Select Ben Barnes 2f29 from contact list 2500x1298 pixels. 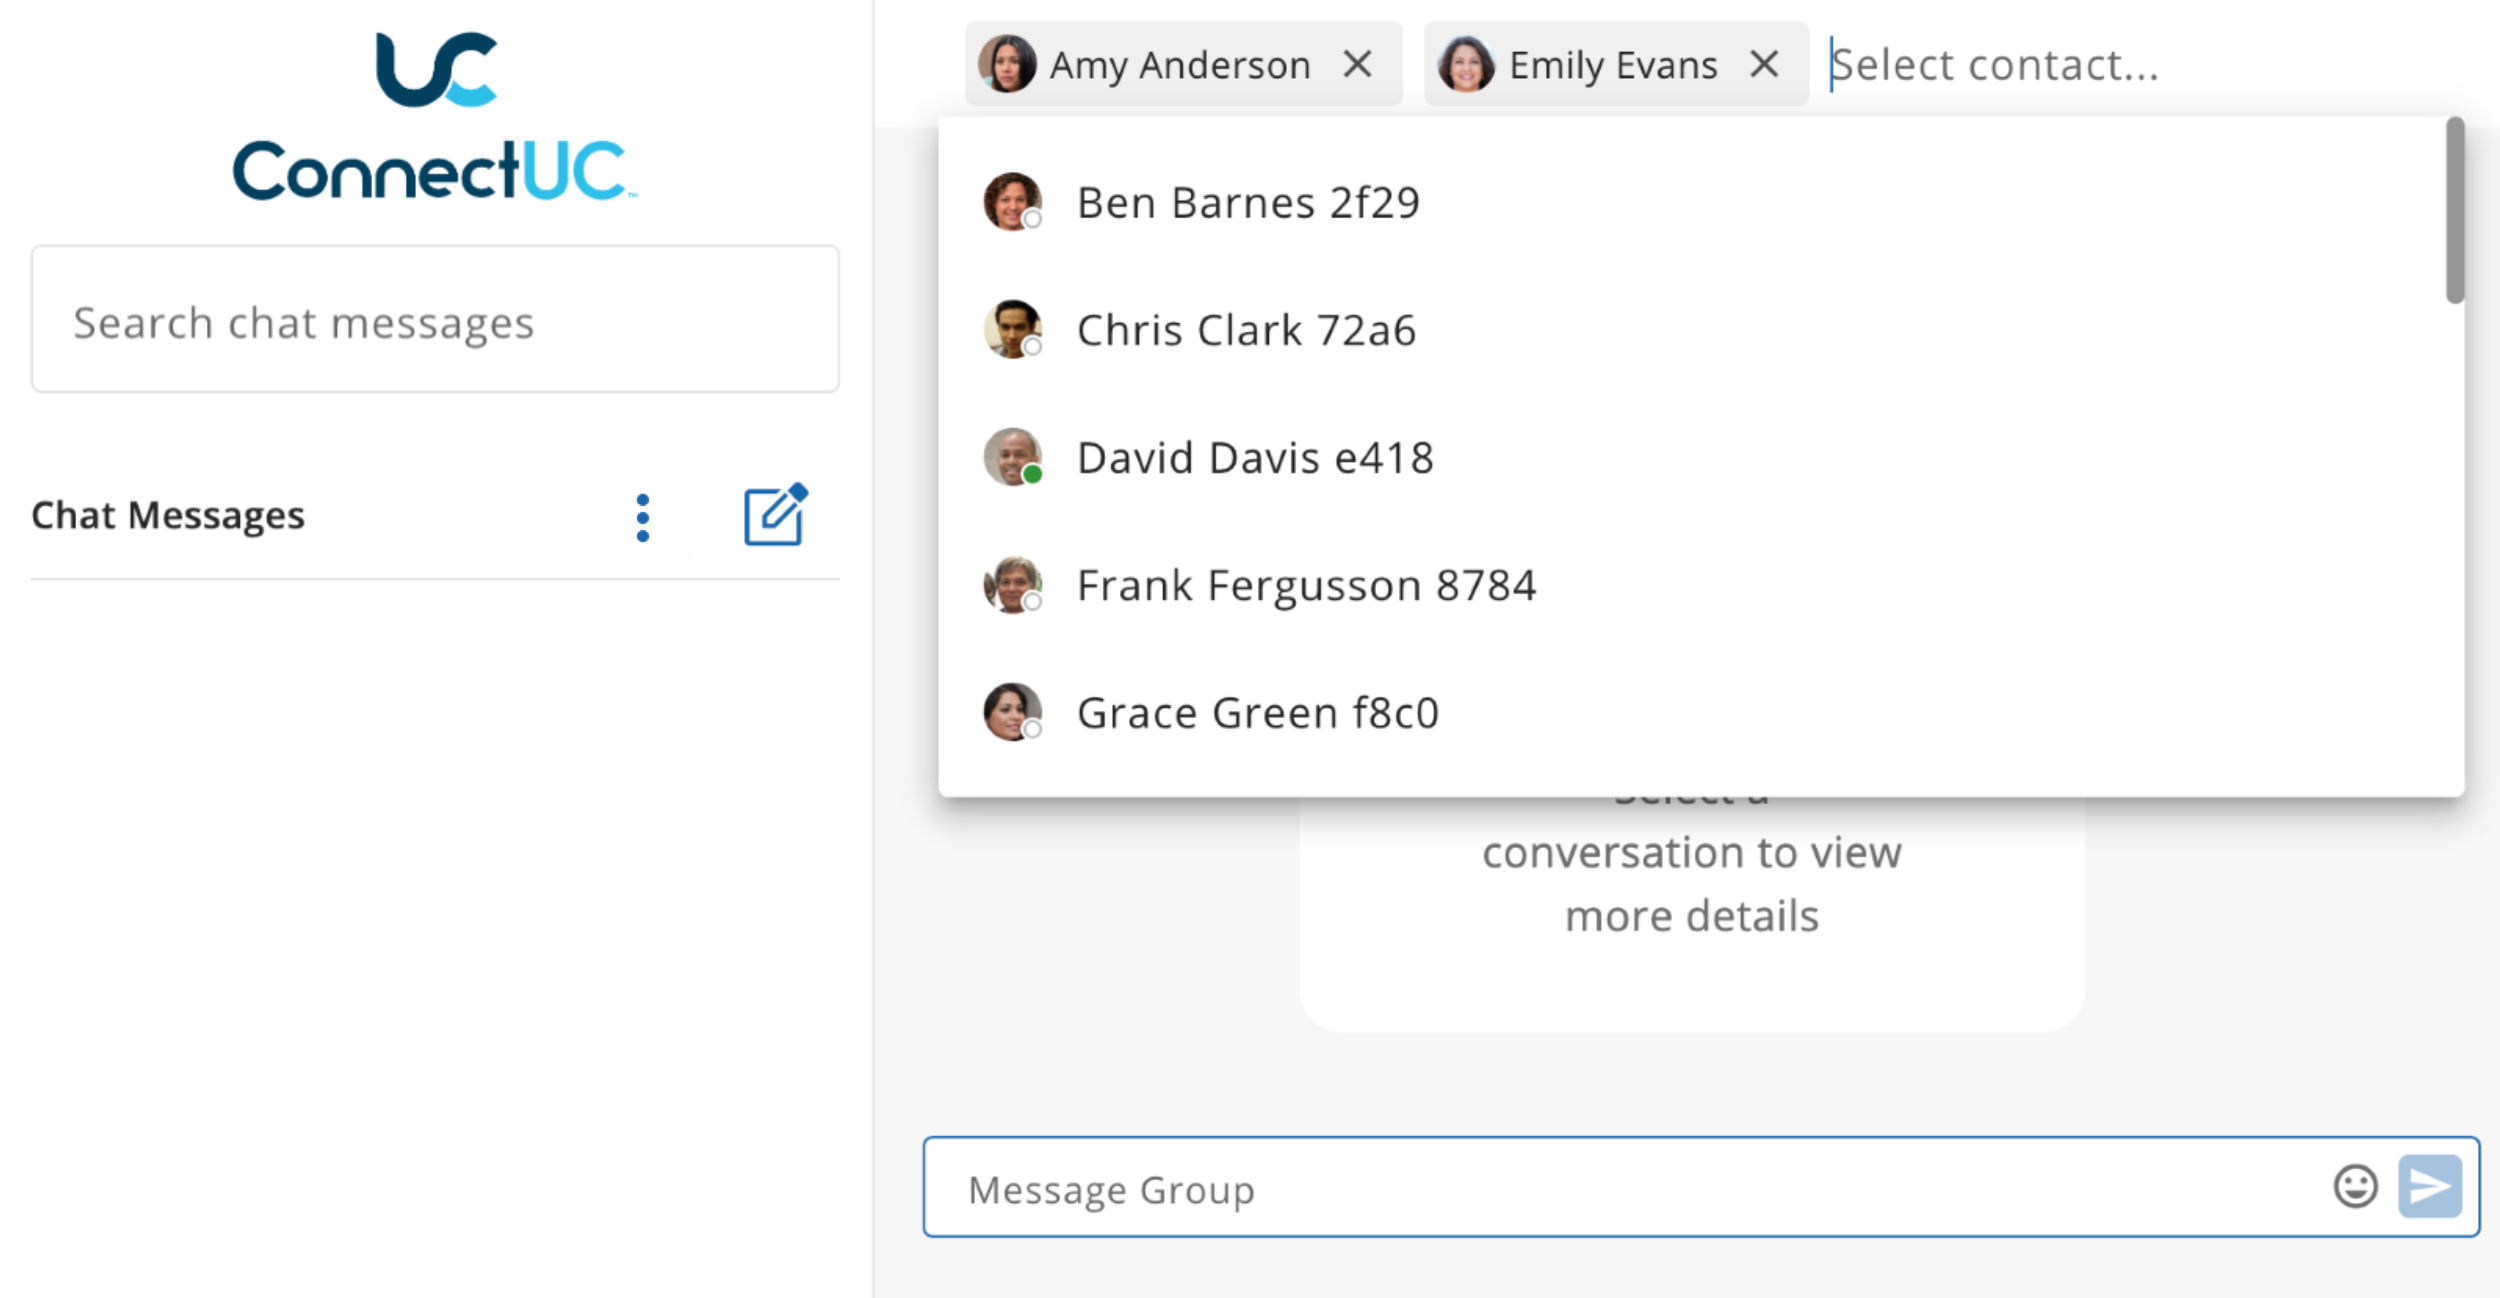(1700, 202)
